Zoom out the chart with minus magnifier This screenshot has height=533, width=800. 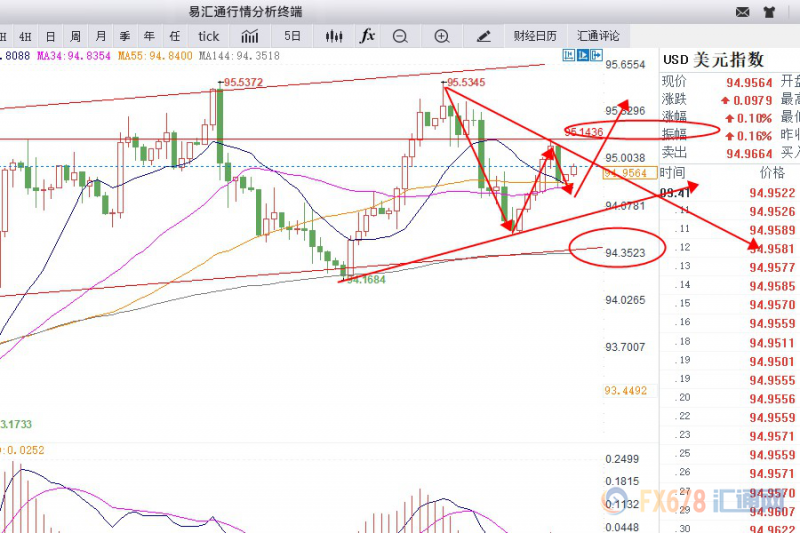click(400, 36)
